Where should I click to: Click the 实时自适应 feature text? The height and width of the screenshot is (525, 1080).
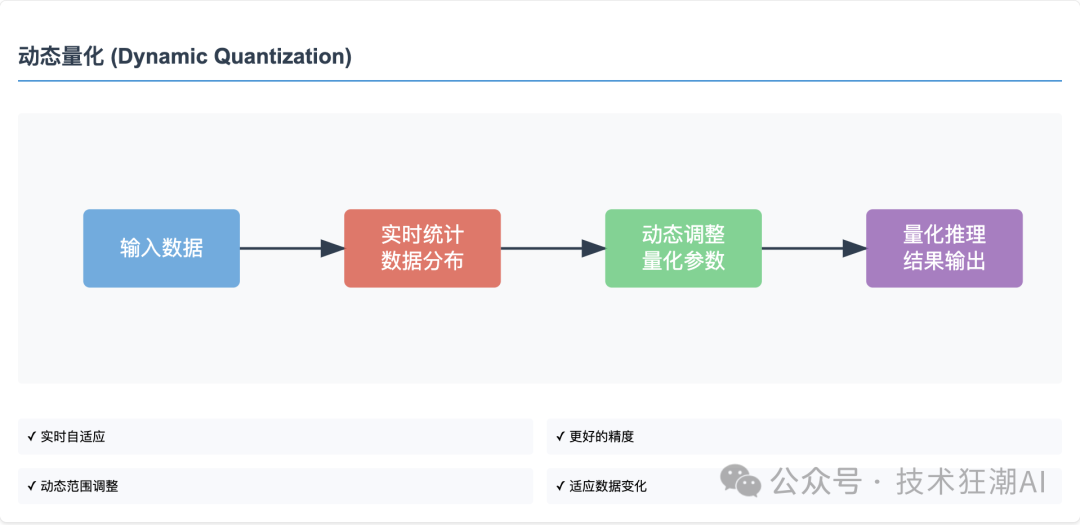tap(73, 437)
